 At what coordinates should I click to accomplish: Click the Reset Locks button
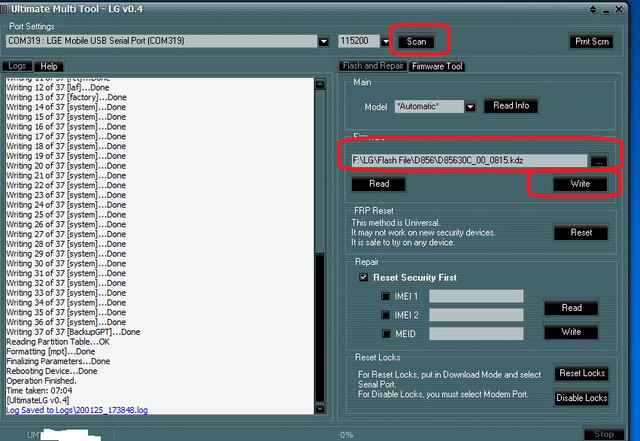point(582,373)
